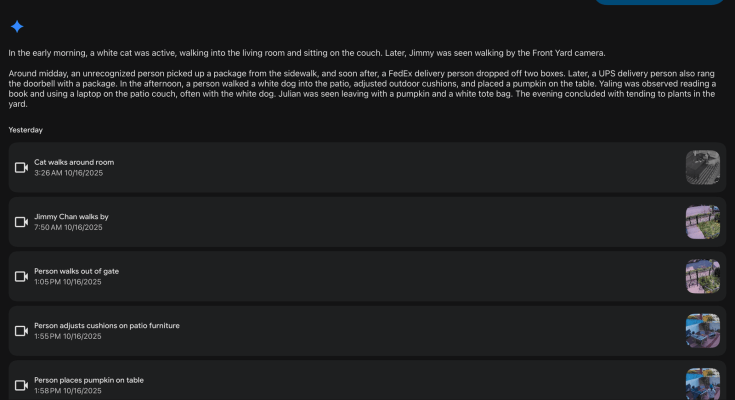View thumbnail of cushions being adjusted on patio

702,331
